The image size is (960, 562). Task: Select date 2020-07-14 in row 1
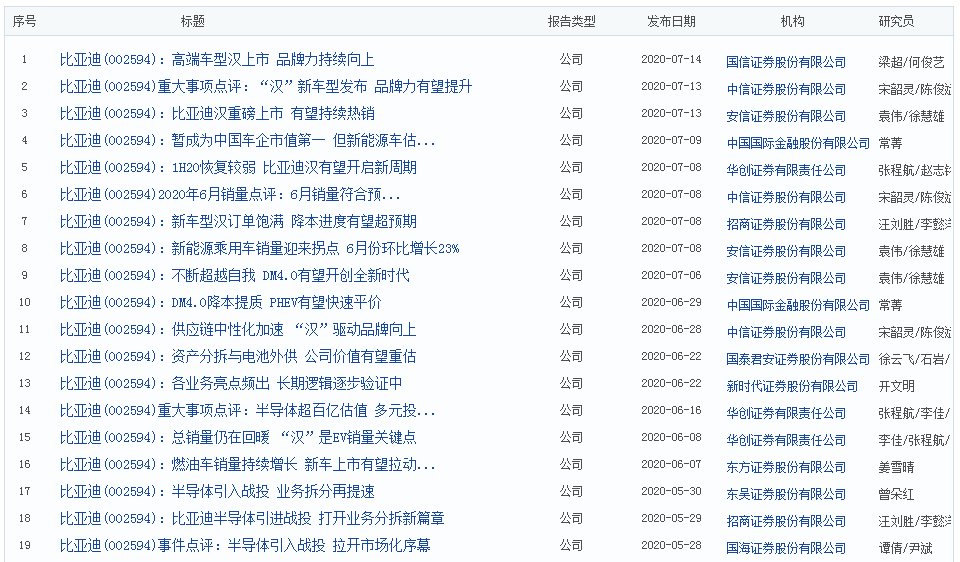tap(671, 59)
